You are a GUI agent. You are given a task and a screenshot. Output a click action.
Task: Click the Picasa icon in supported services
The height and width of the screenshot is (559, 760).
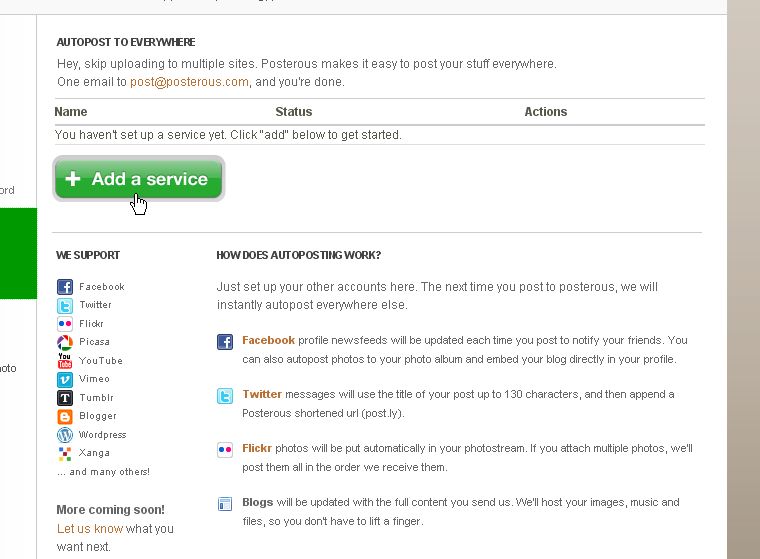click(x=64, y=342)
